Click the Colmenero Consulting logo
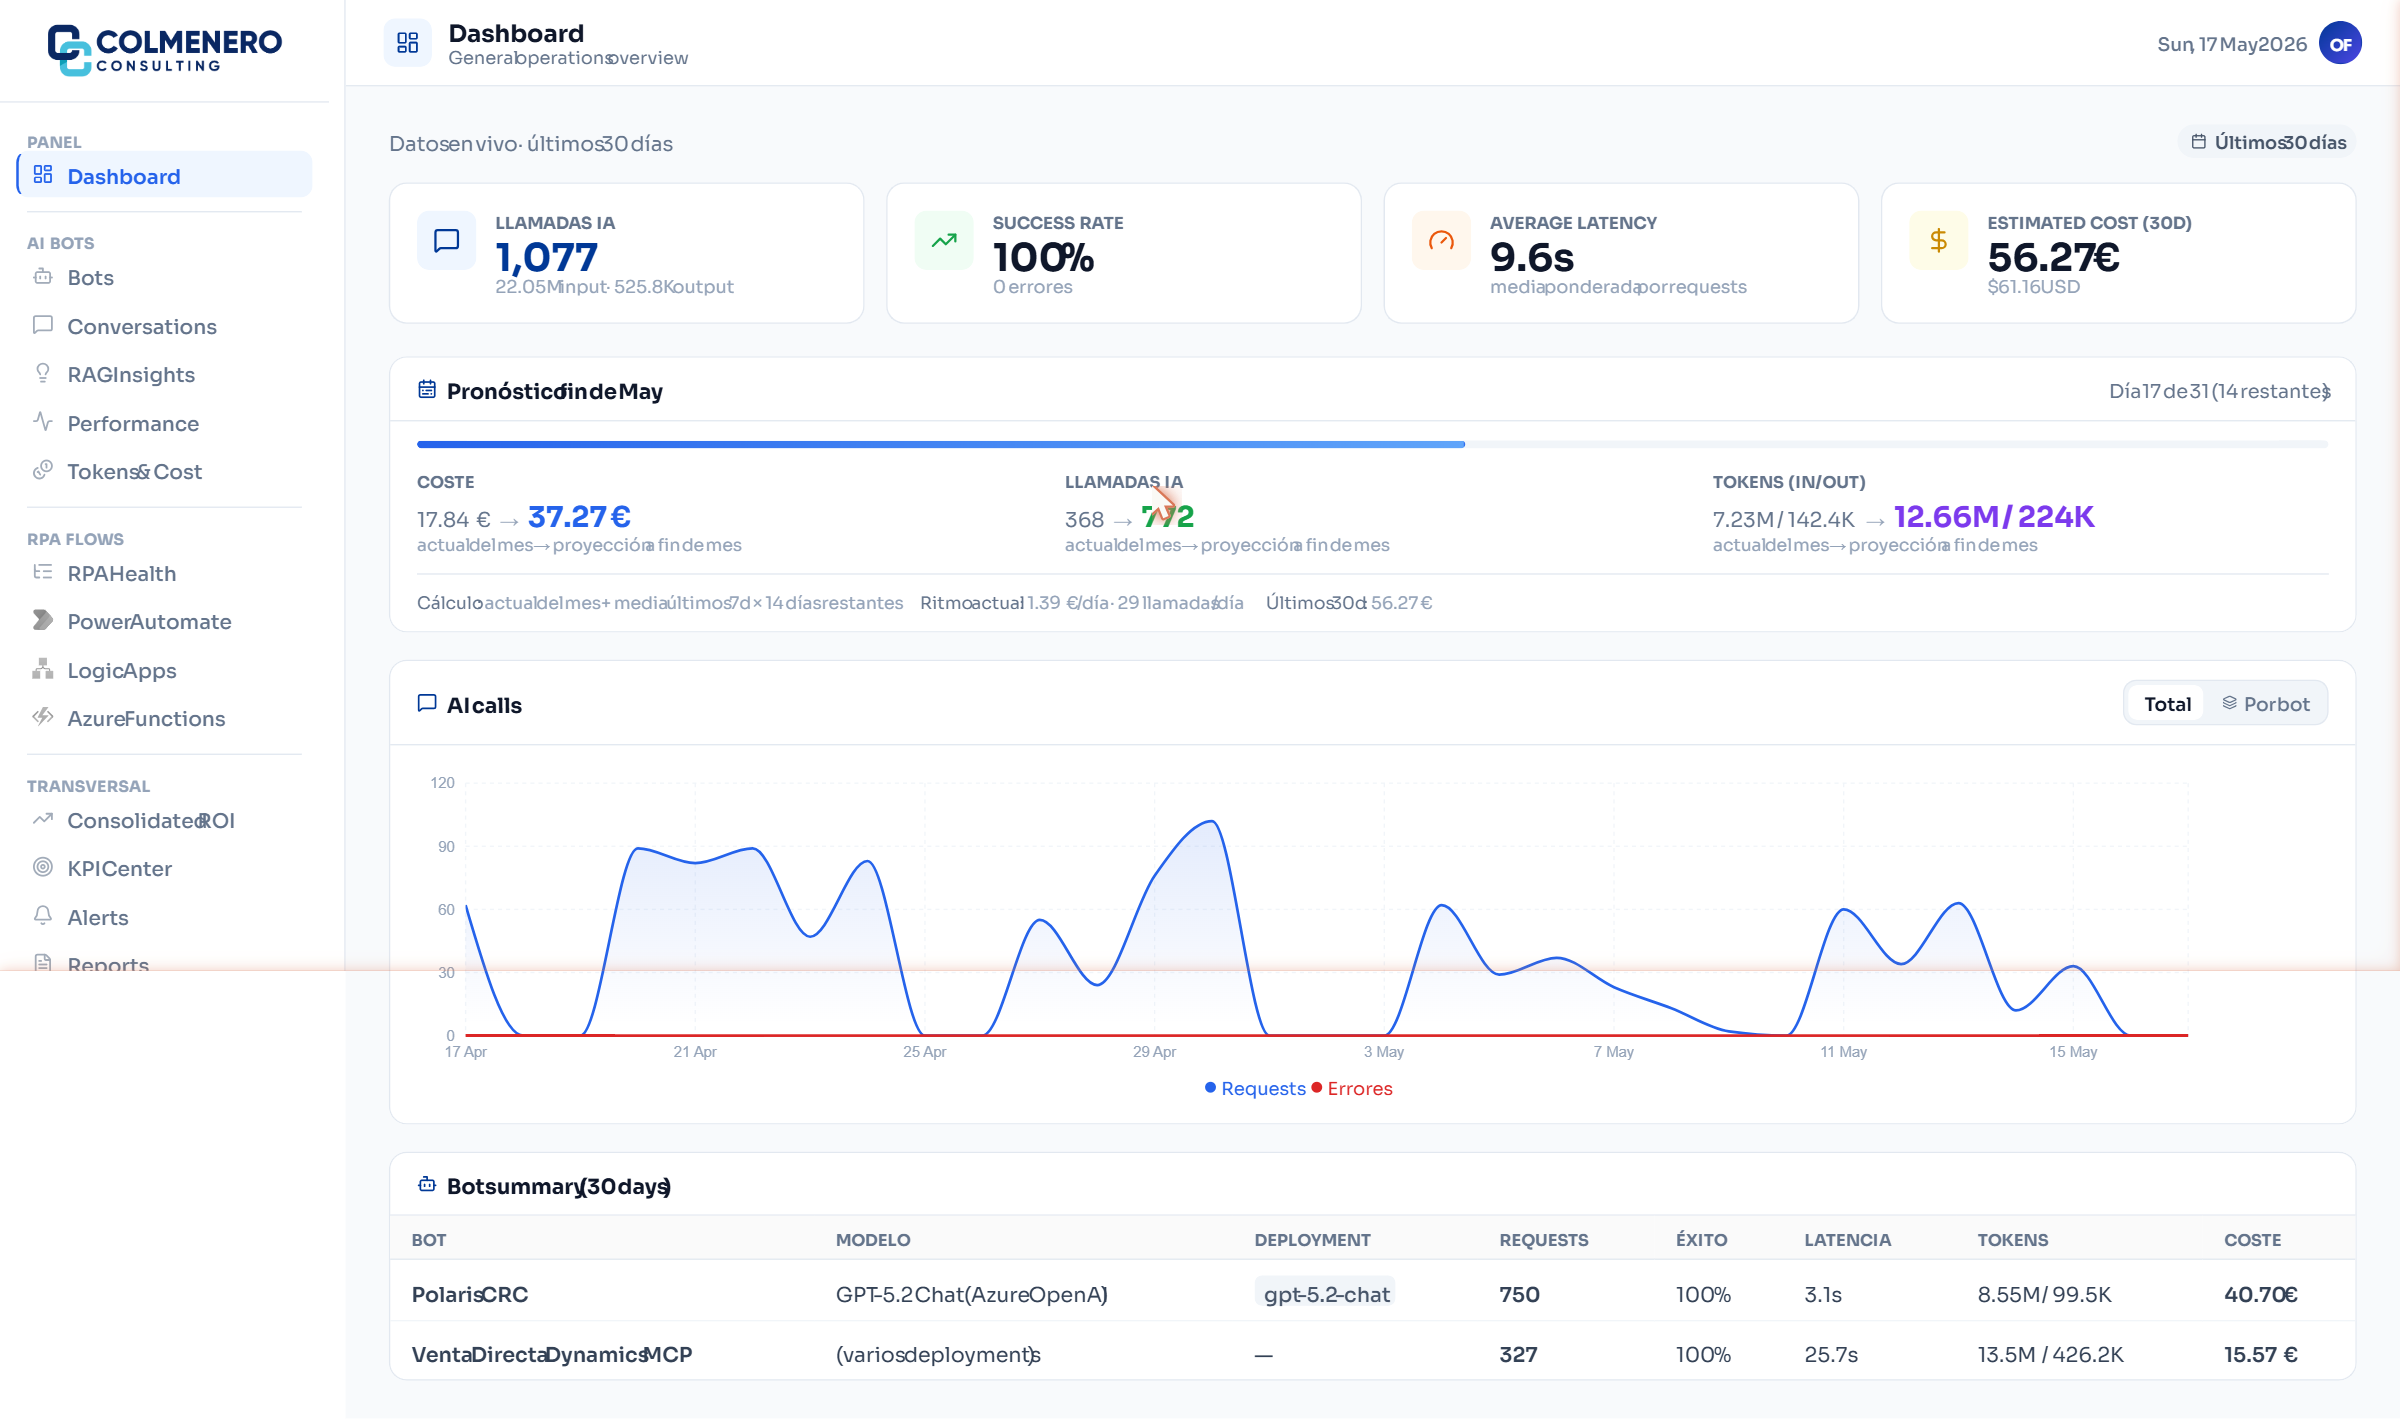2400x1419 pixels. click(165, 49)
